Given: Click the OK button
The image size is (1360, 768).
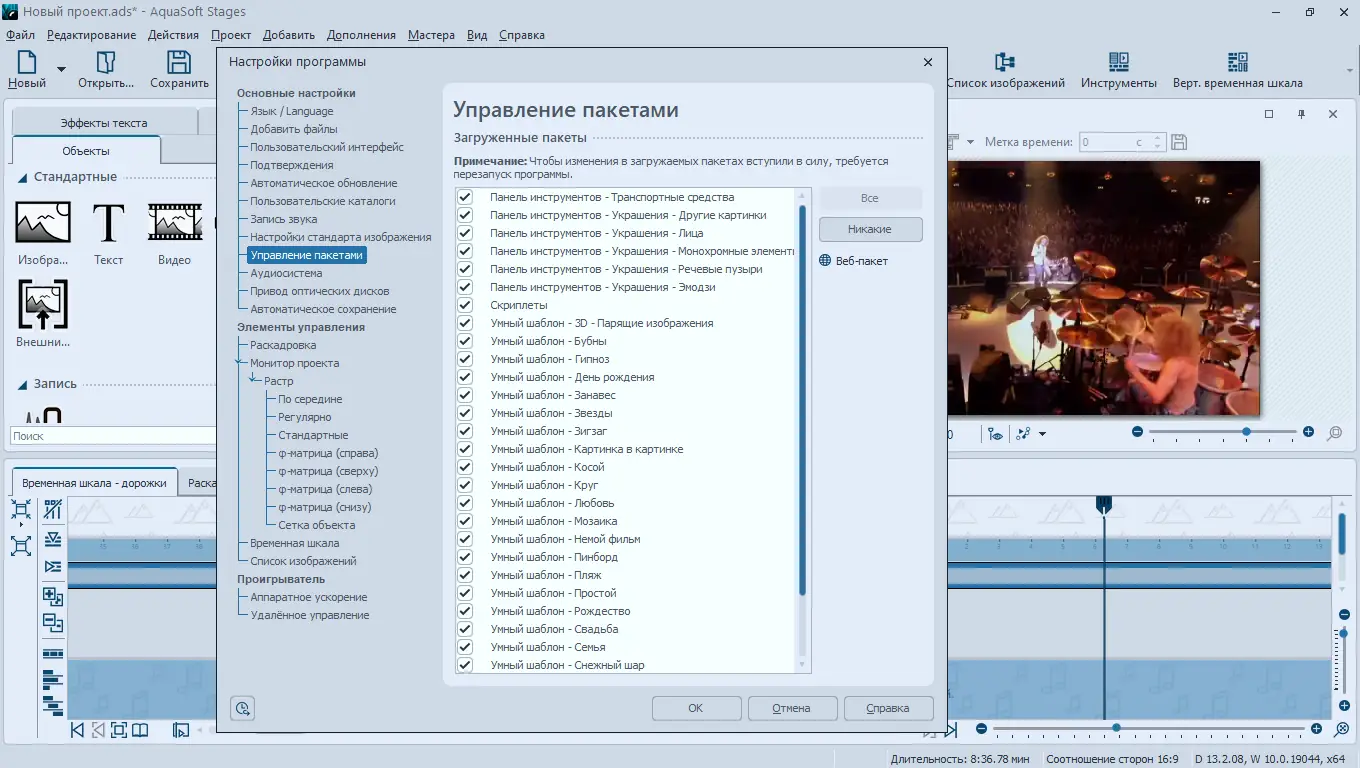Looking at the screenshot, I should click(x=696, y=708).
